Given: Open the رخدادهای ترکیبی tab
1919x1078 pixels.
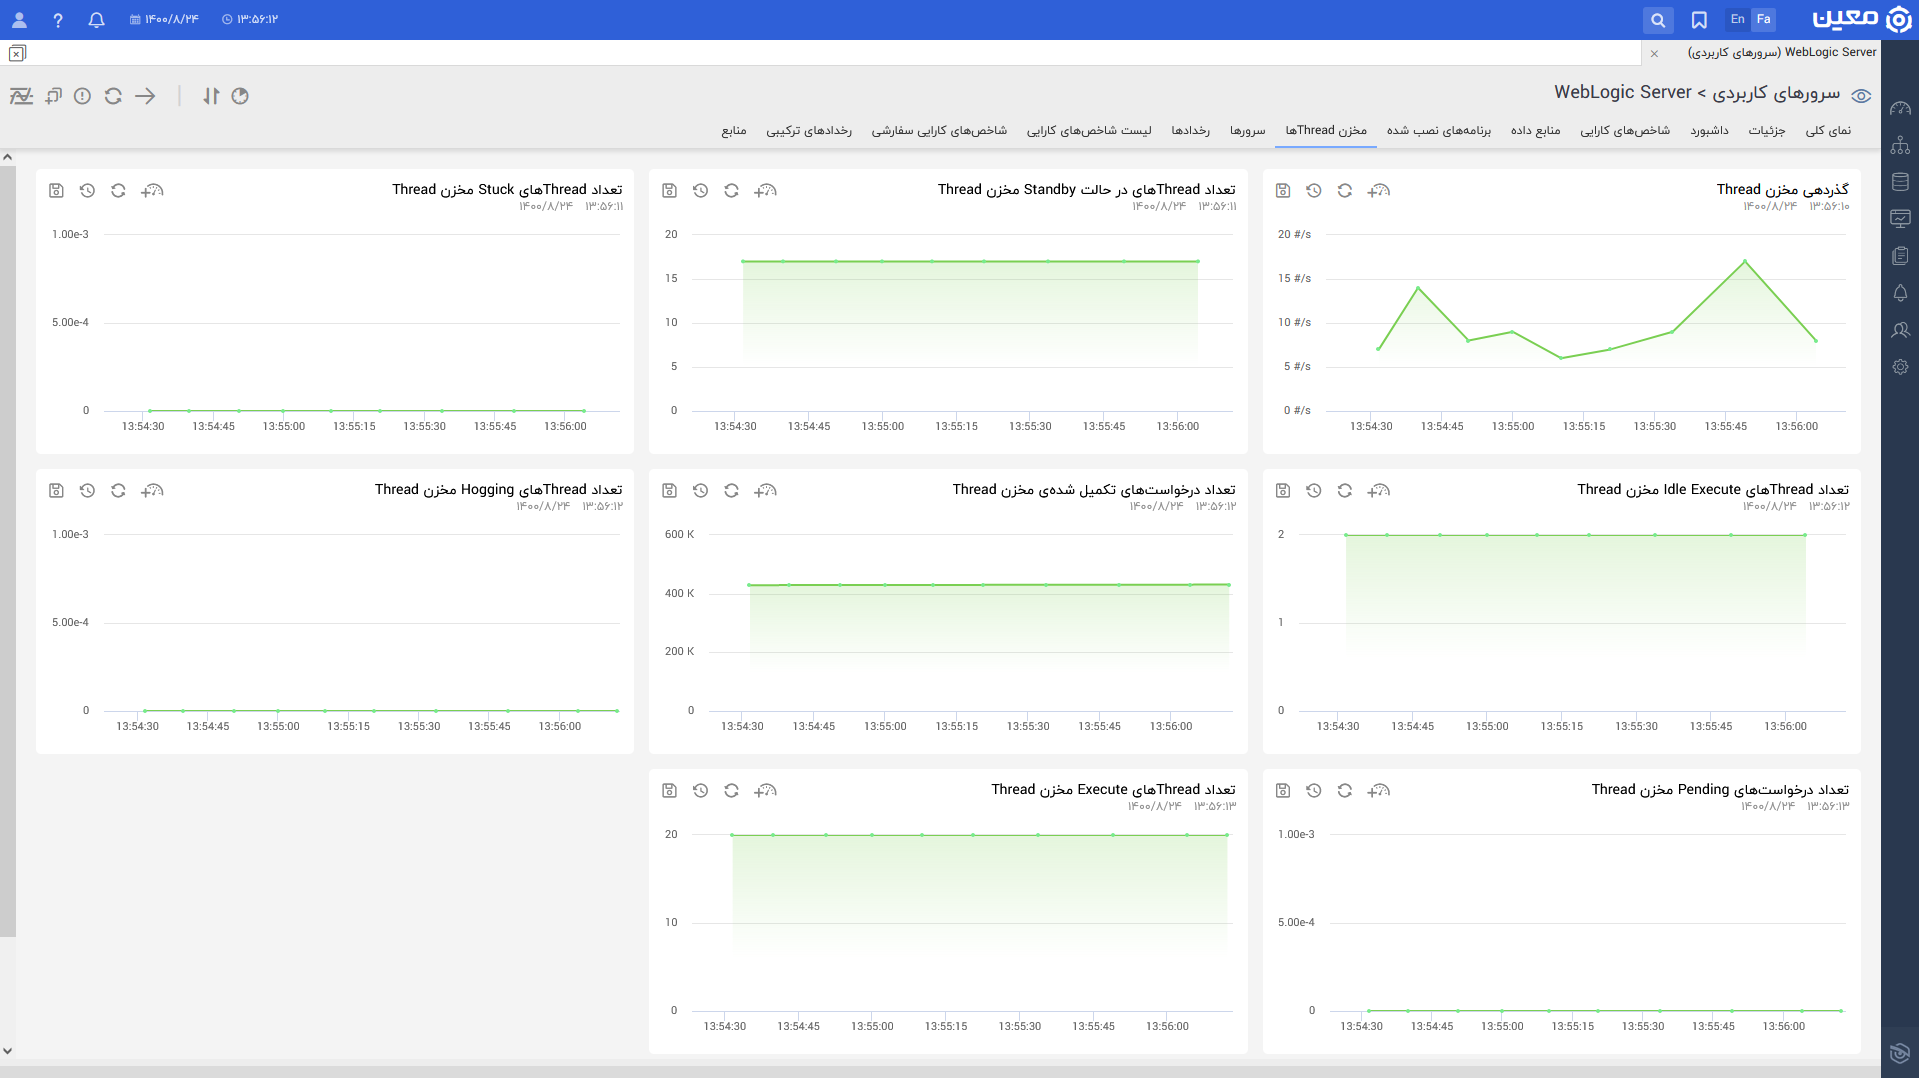Looking at the screenshot, I should (809, 131).
